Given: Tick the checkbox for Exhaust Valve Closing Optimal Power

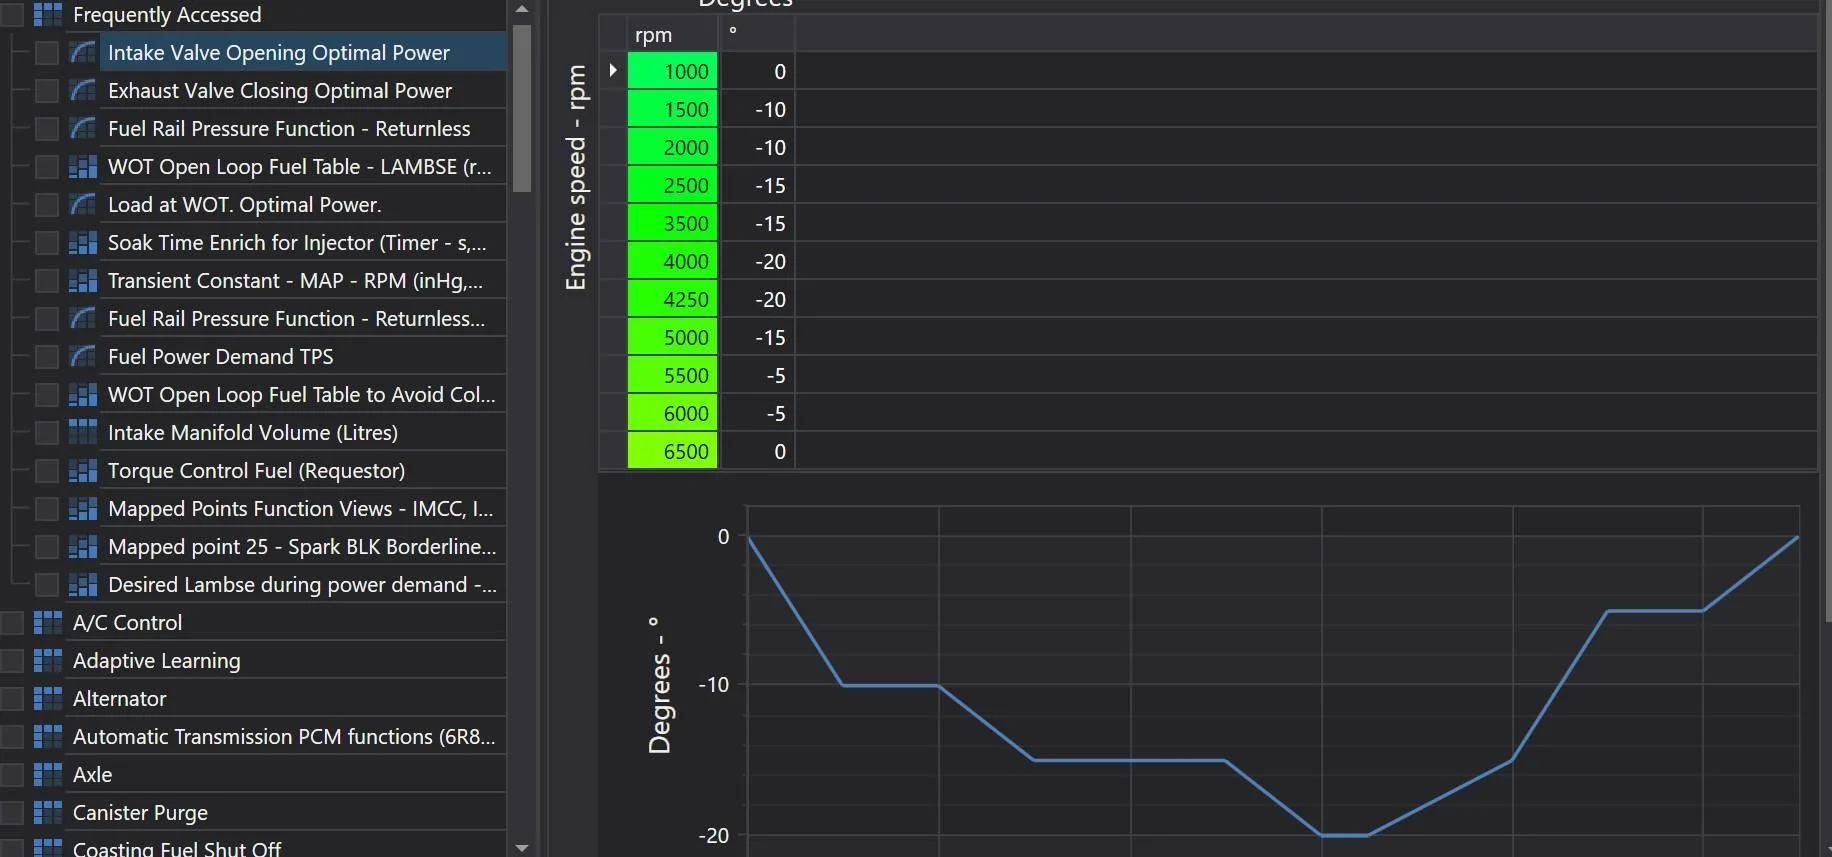Looking at the screenshot, I should coord(47,90).
